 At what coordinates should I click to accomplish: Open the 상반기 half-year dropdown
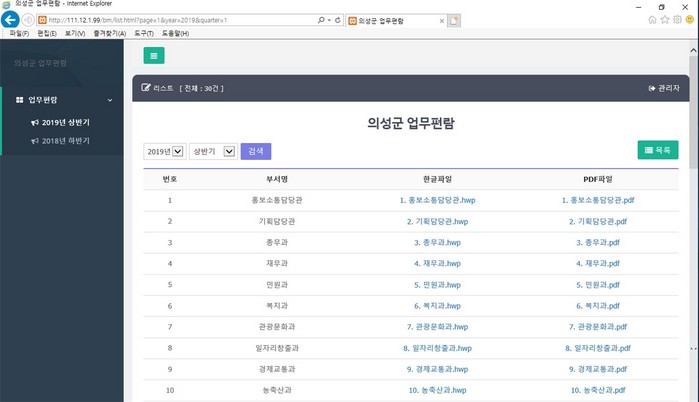(211, 151)
